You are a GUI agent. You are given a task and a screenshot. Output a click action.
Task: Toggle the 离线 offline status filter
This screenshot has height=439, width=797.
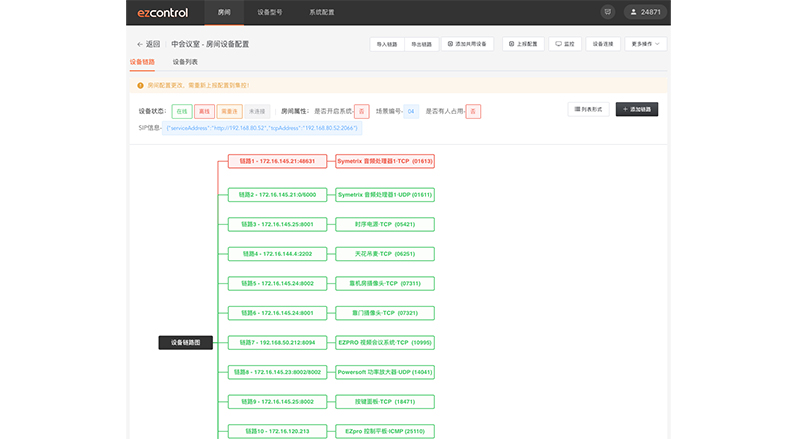pyautogui.click(x=204, y=111)
